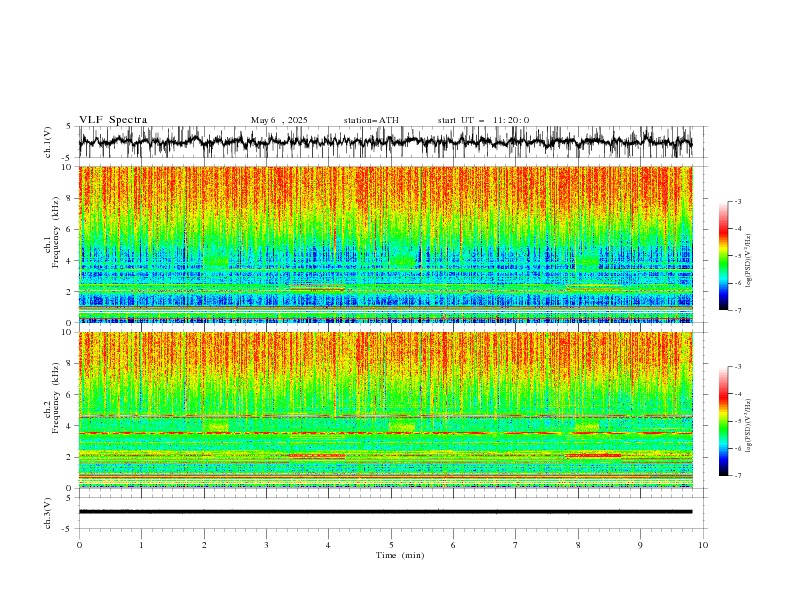The width and height of the screenshot is (792, 612).
Task: Click time axis tick label '5'
Action: tap(391, 545)
